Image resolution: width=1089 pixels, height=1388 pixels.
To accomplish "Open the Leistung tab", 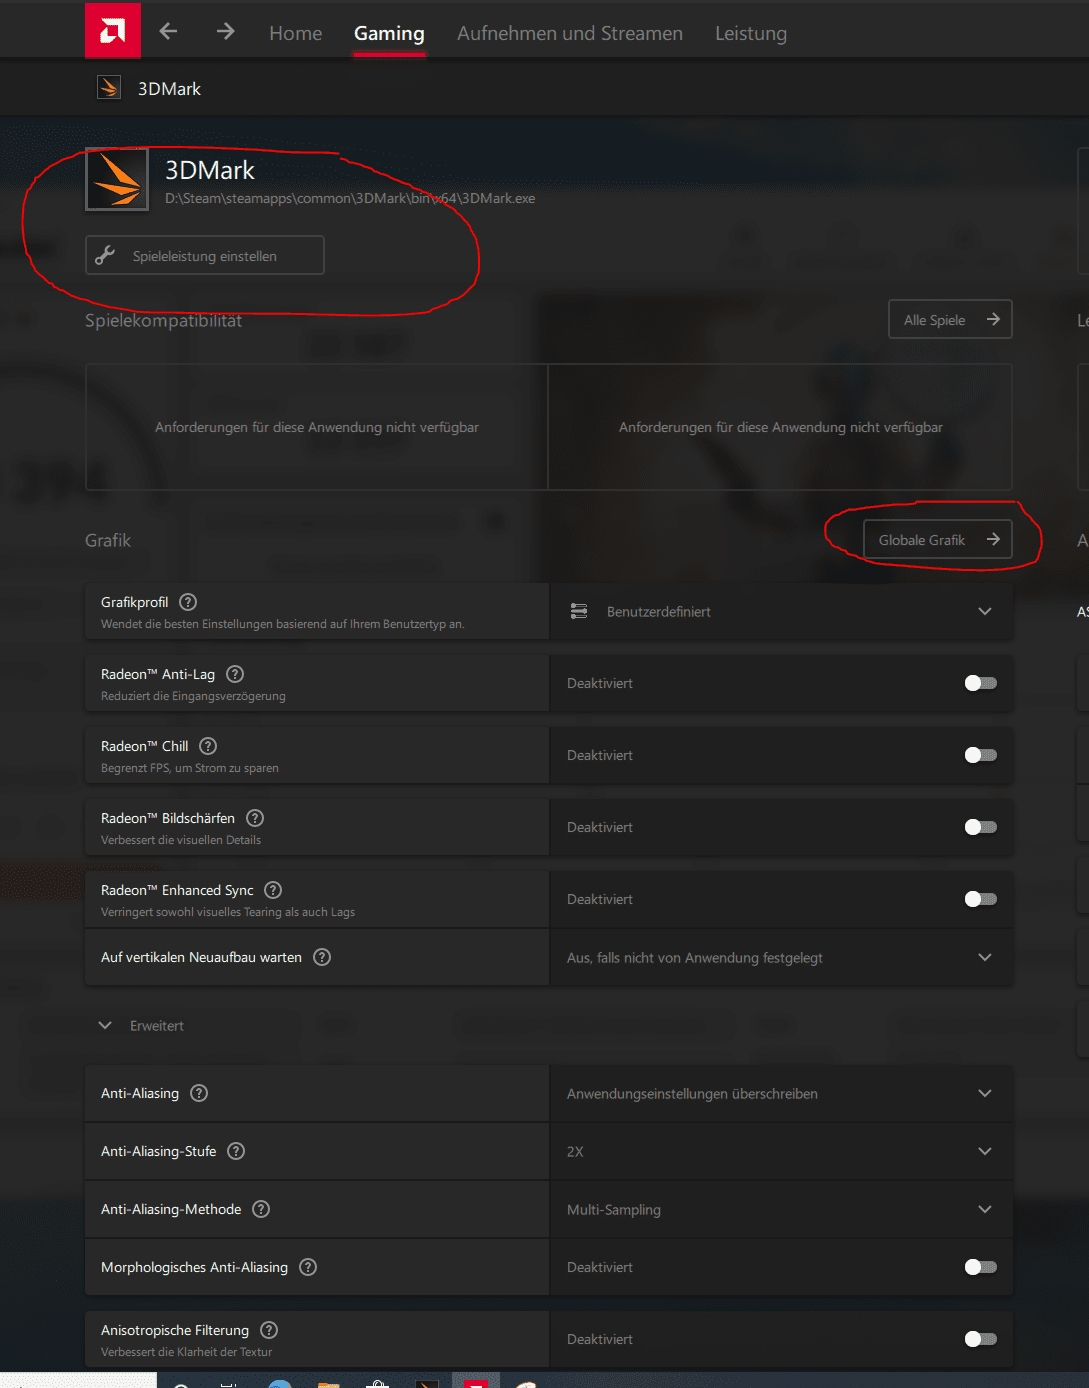I will click(751, 33).
